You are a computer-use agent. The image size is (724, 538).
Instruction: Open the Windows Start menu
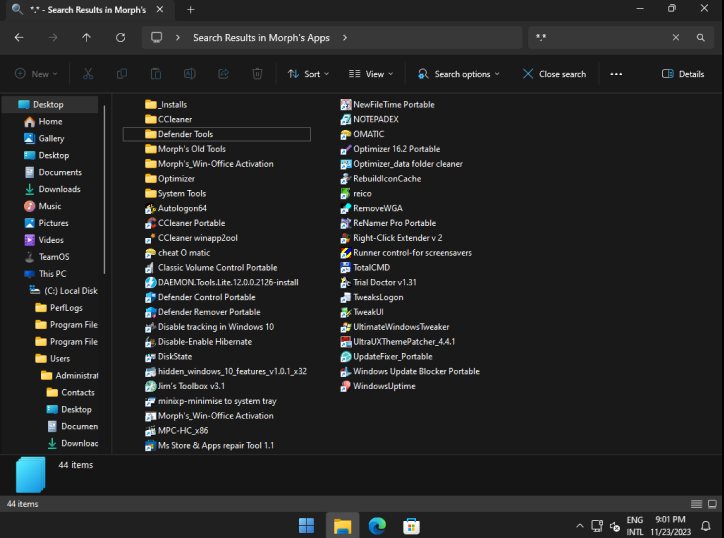pos(307,526)
